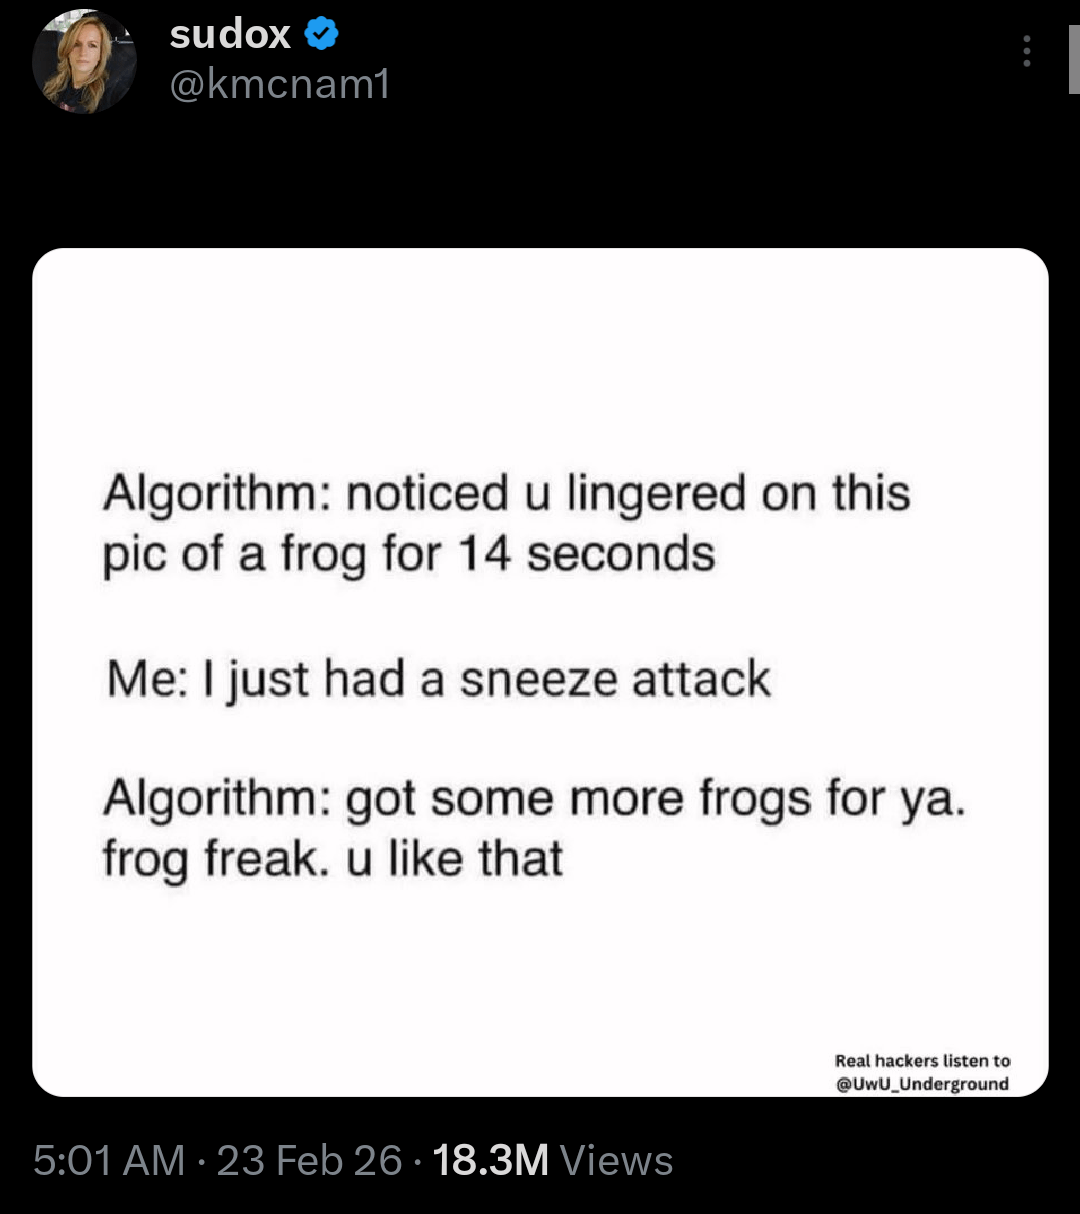Viewport: 1080px width, 1214px height.
Task: Click the date 23 Feb 26
Action: click(309, 1161)
